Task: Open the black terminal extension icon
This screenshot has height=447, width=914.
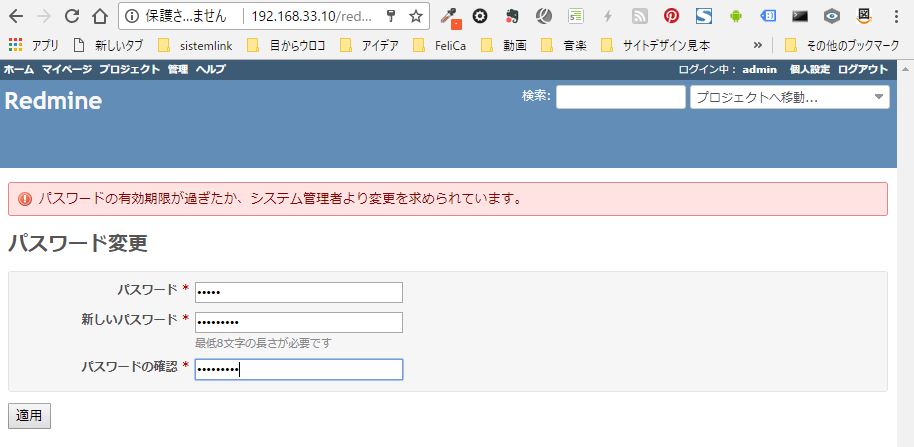Action: (800, 16)
